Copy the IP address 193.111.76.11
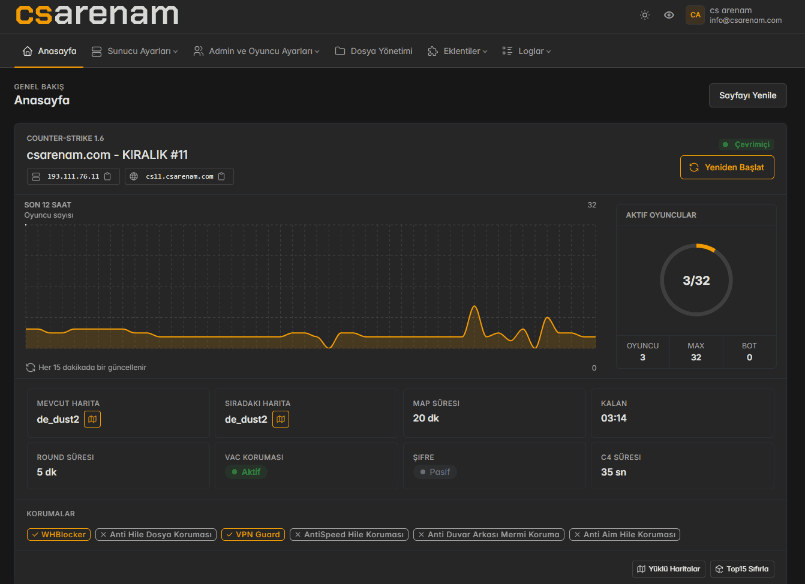 (x=108, y=177)
